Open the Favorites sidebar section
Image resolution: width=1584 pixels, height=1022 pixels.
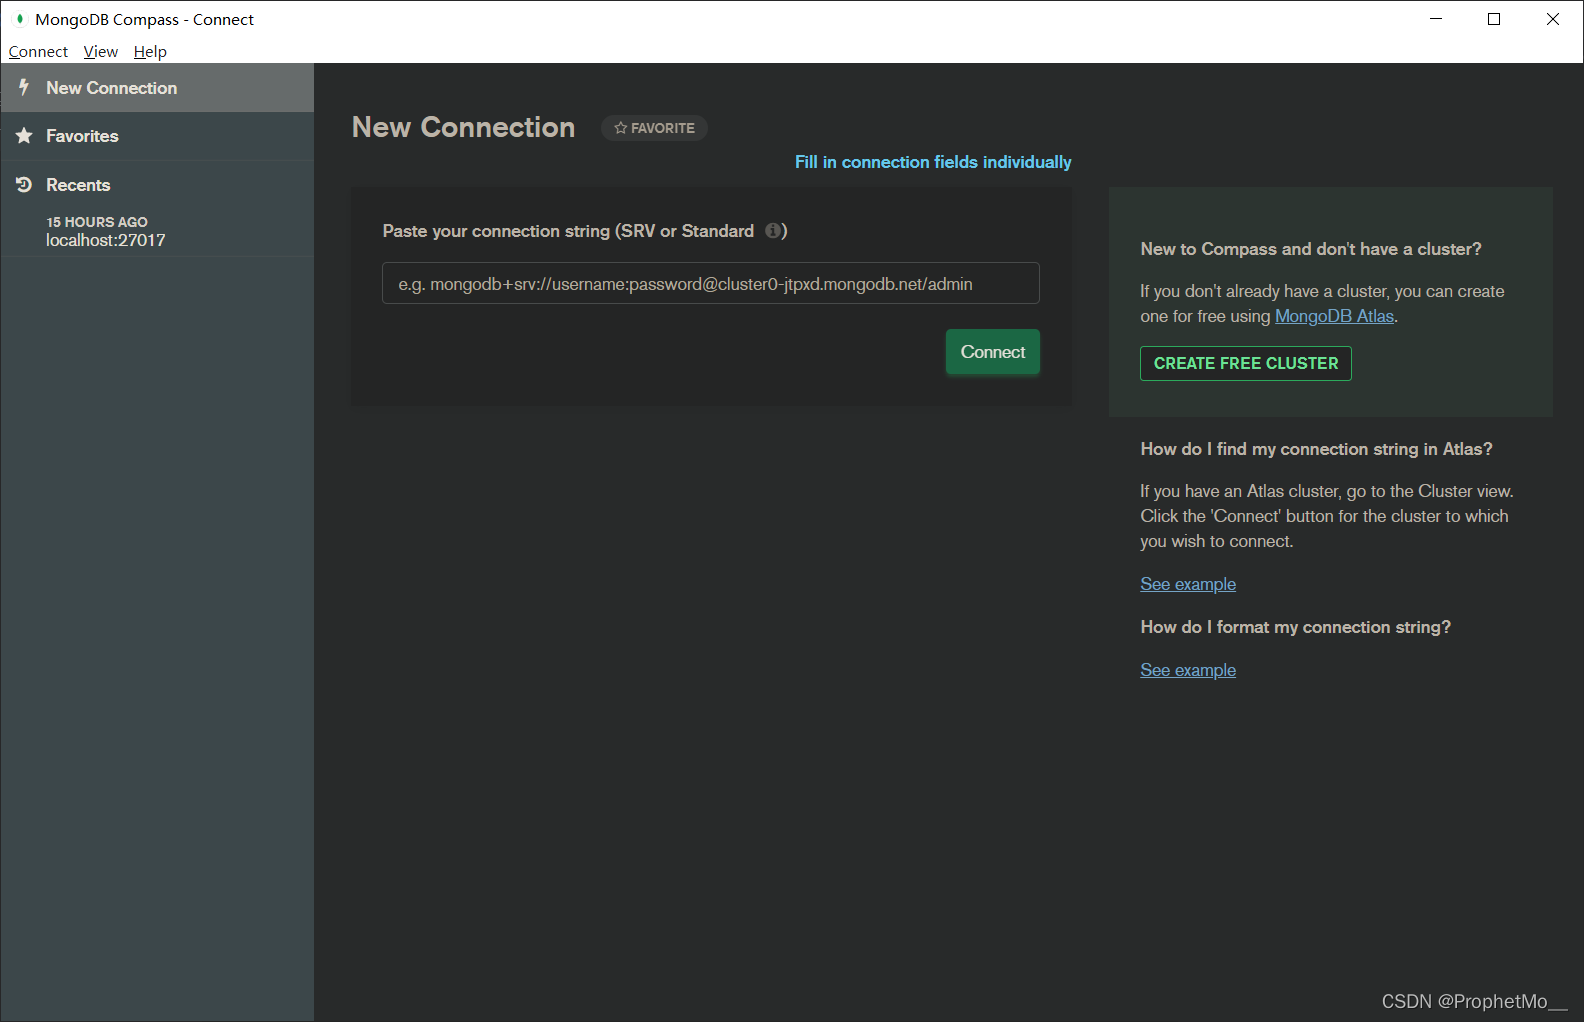(x=157, y=136)
